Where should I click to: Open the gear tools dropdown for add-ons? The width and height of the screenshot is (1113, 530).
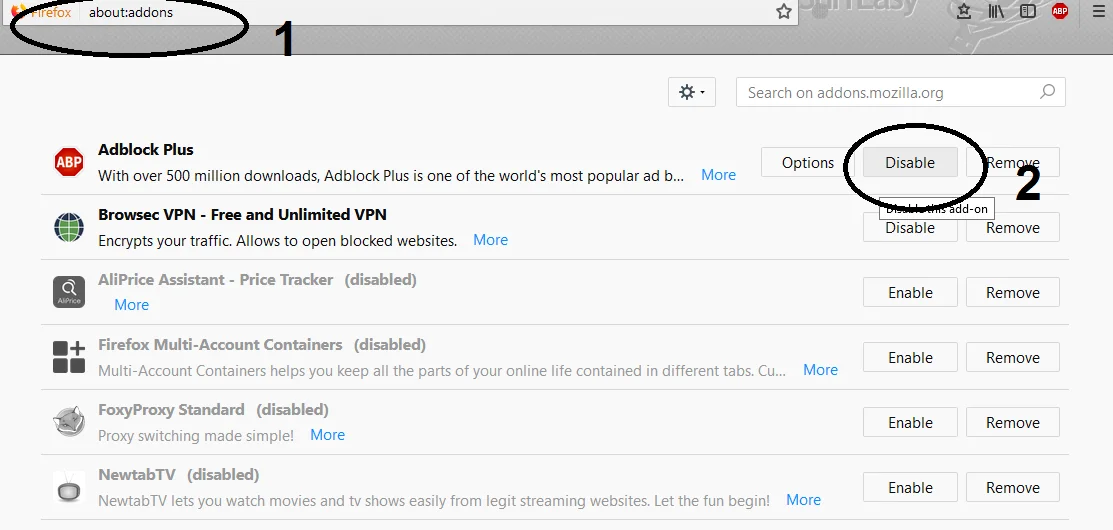click(x=691, y=92)
